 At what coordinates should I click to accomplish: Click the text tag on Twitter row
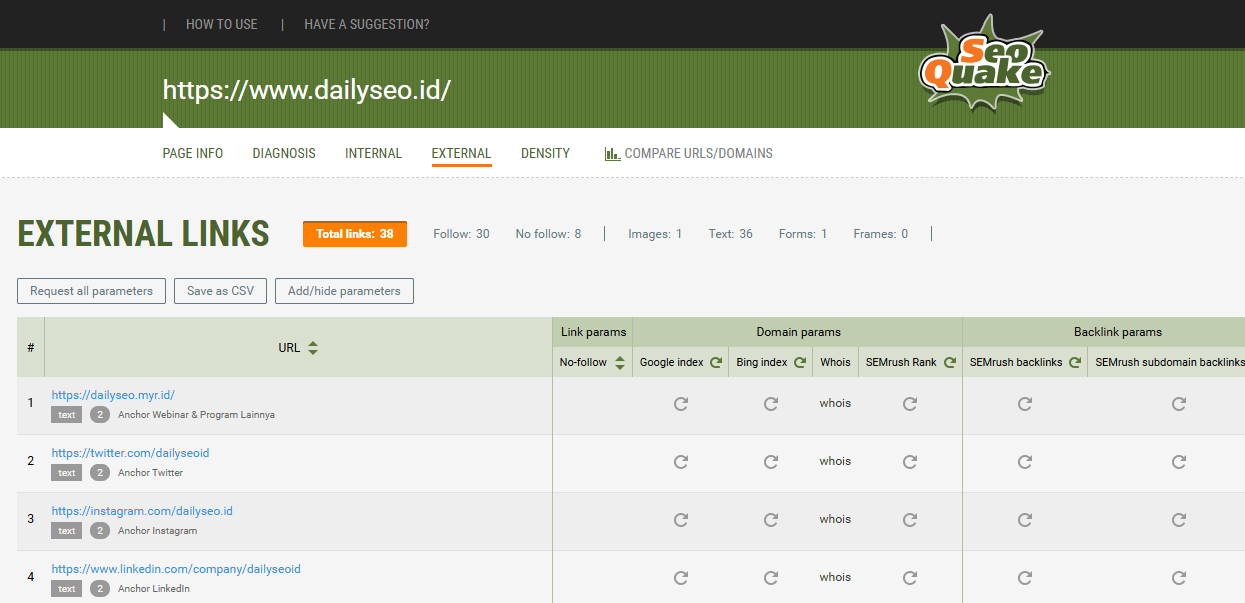point(67,473)
